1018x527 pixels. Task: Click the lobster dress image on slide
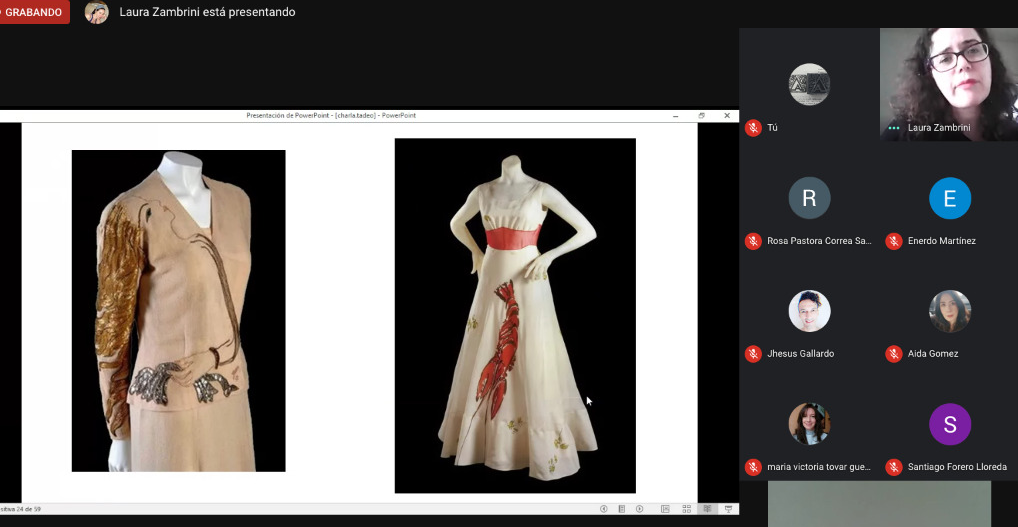point(515,316)
